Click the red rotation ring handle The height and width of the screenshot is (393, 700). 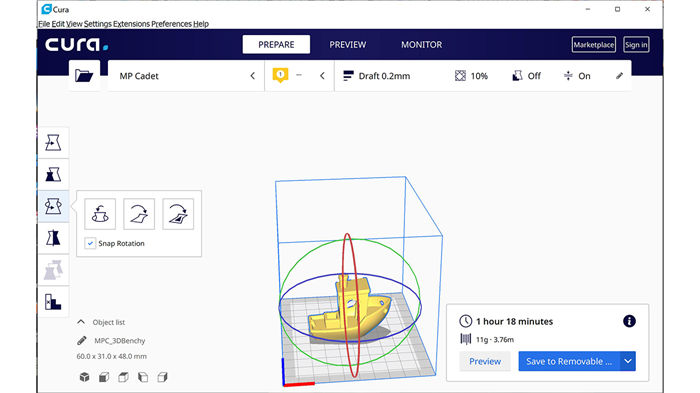[348, 235]
